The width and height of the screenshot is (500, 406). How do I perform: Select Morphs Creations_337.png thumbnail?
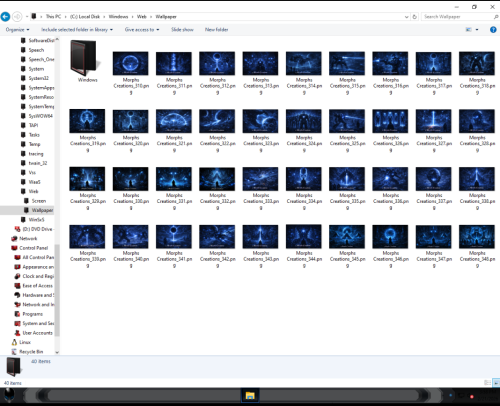click(433, 179)
